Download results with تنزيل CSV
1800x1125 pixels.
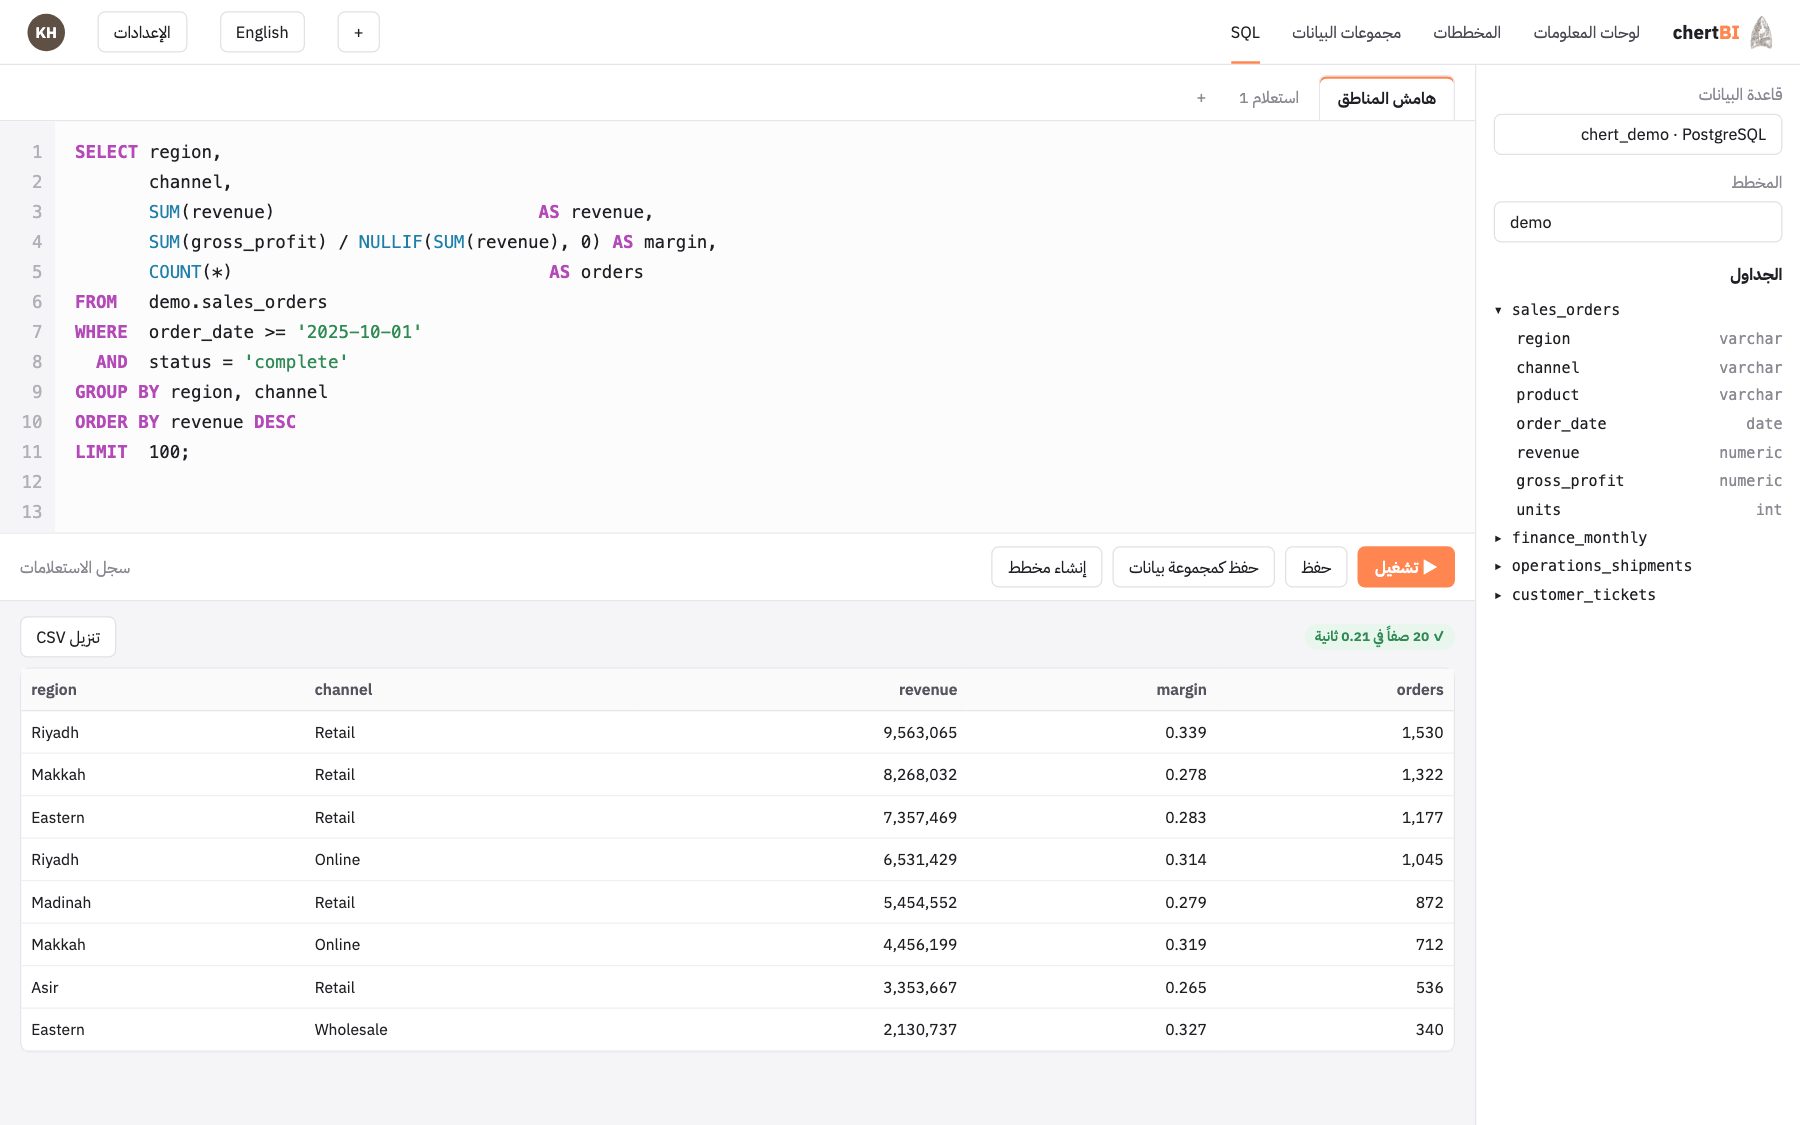pyautogui.click(x=68, y=637)
